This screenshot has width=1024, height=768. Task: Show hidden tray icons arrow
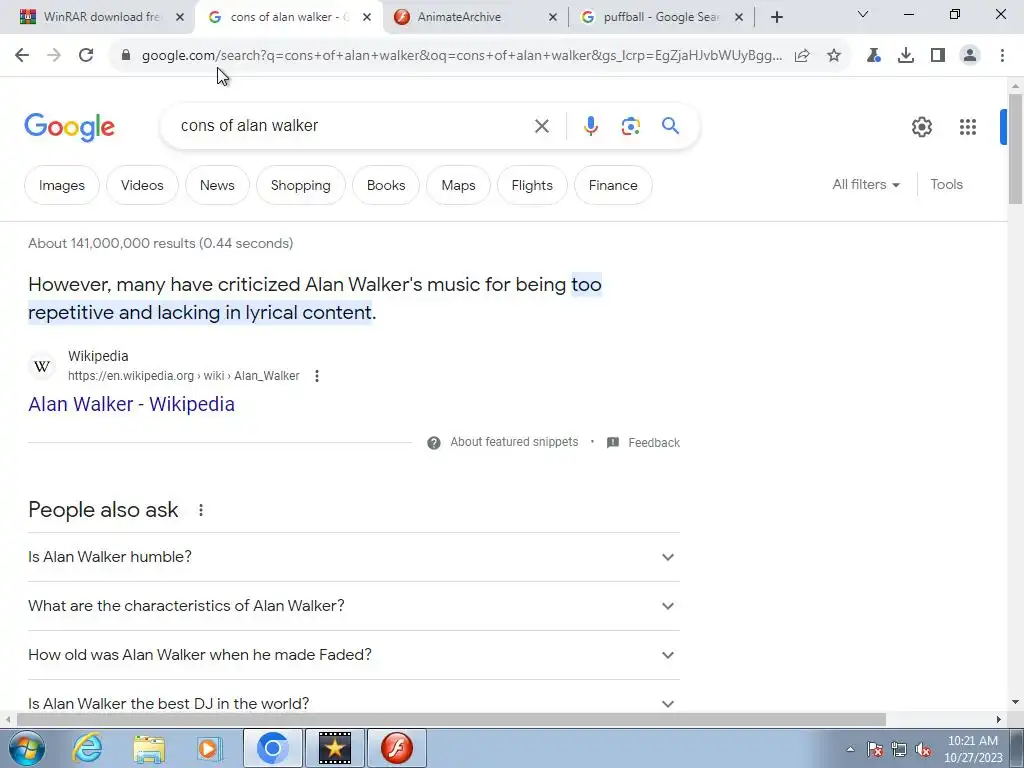[x=850, y=749]
